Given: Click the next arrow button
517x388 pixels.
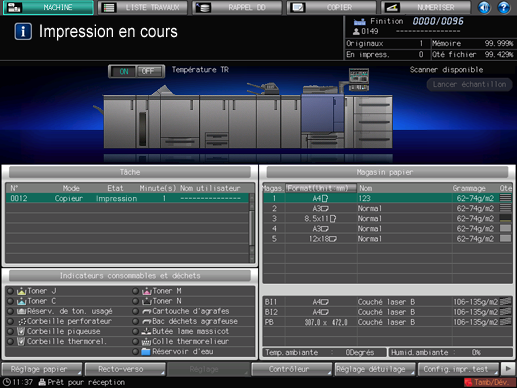Looking at the screenshot, I should click(508, 369).
